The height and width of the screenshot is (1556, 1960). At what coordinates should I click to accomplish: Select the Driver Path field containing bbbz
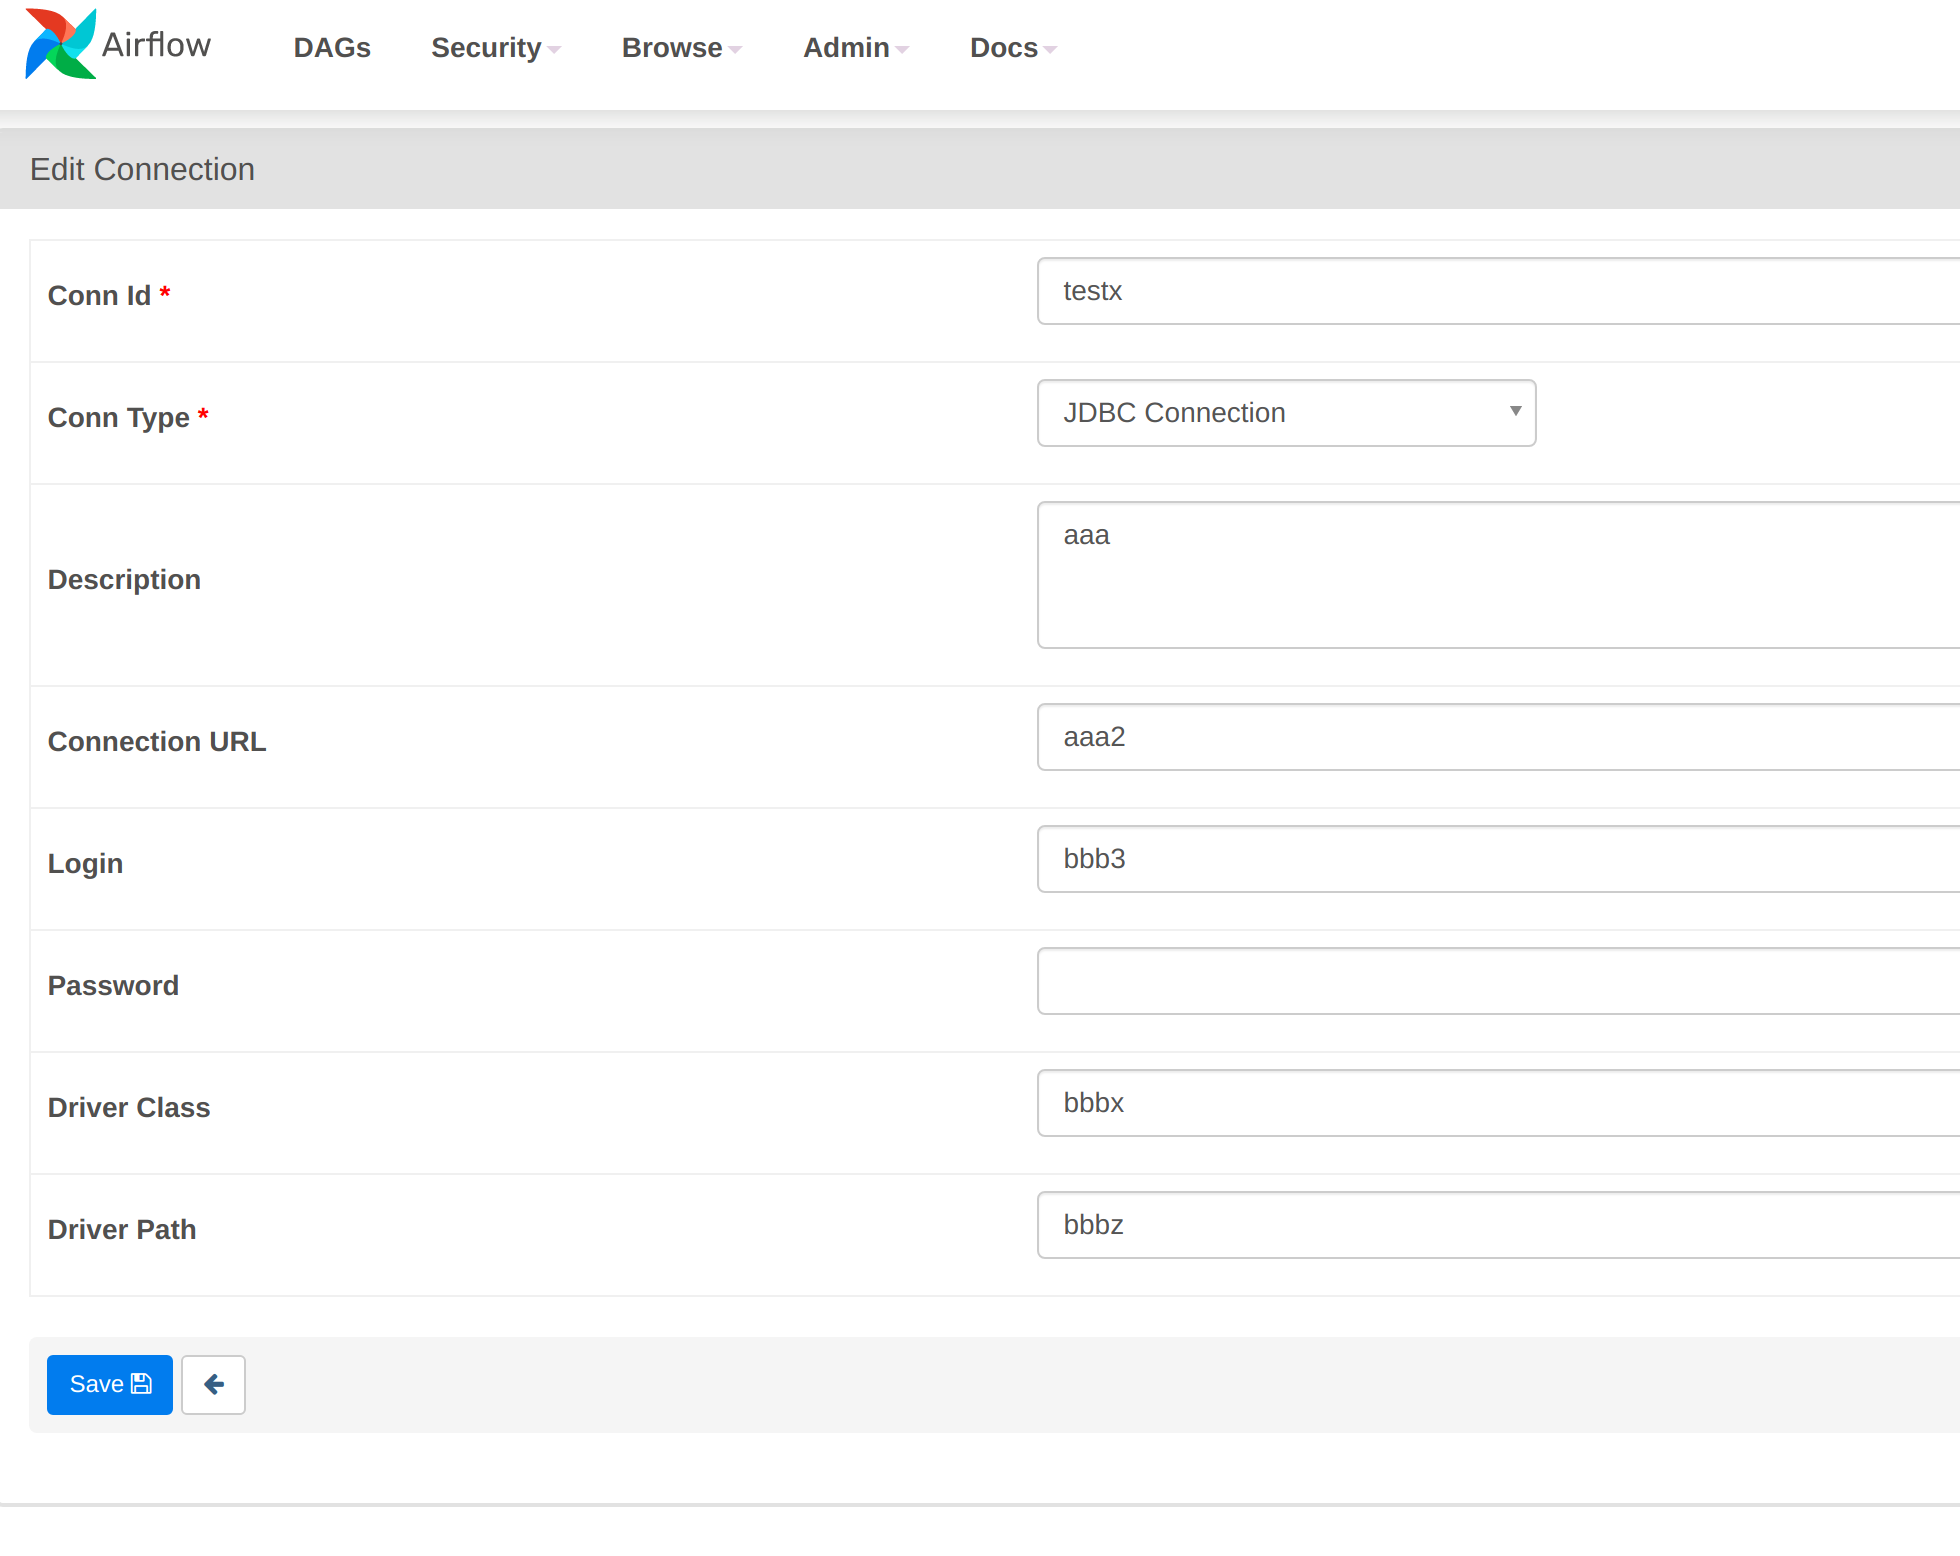(x=1400, y=1225)
